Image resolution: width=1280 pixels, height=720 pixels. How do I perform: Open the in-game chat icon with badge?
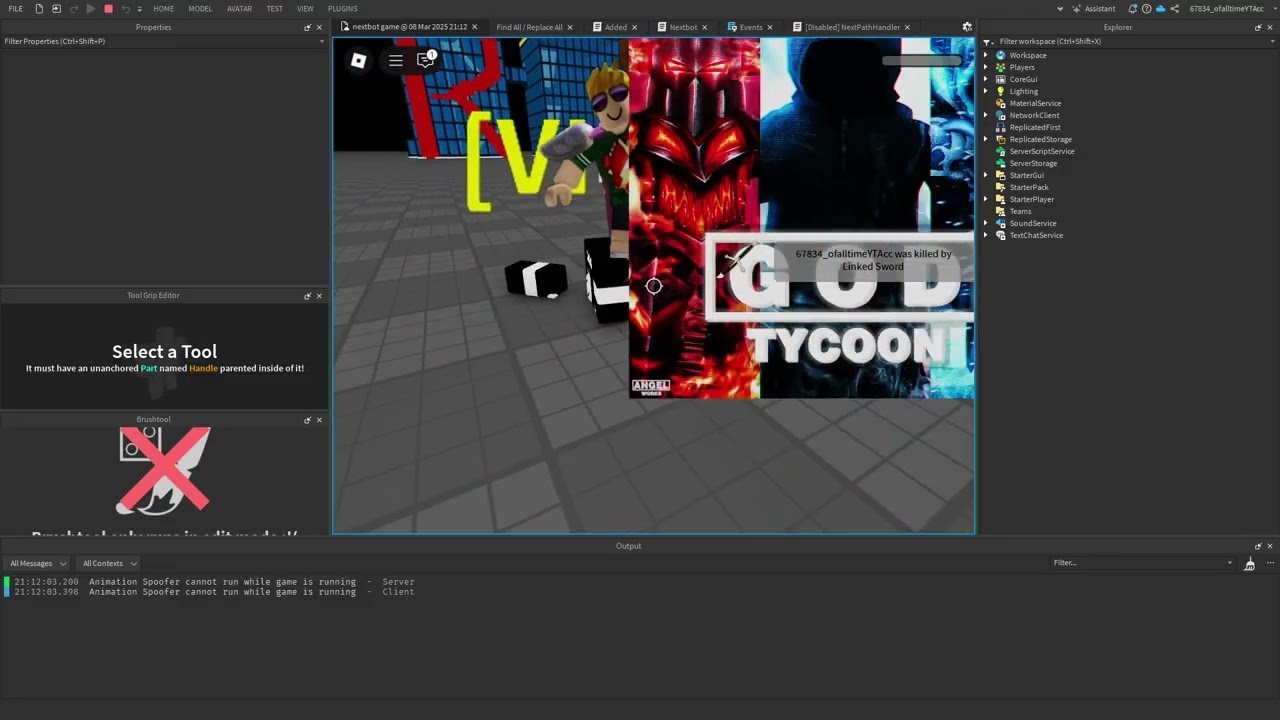click(x=426, y=60)
